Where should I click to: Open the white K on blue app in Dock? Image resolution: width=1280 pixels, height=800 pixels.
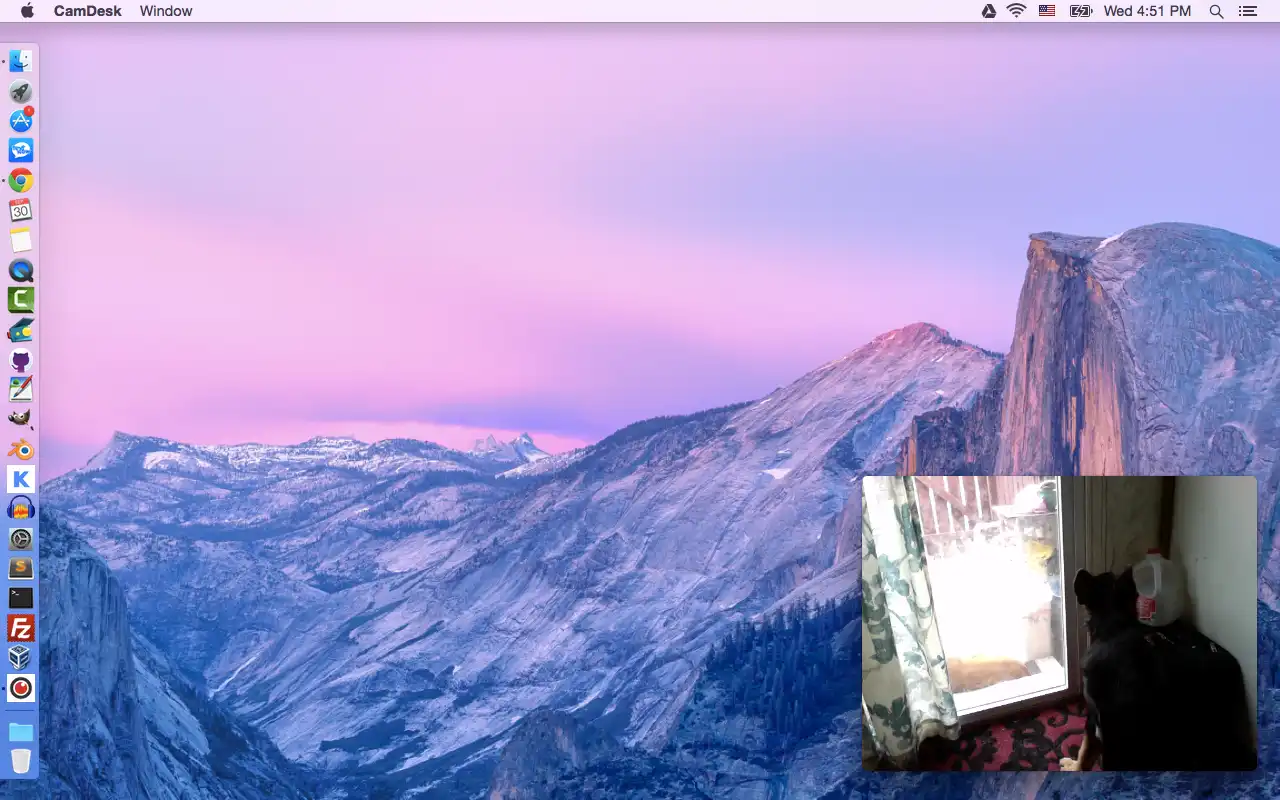click(21, 479)
